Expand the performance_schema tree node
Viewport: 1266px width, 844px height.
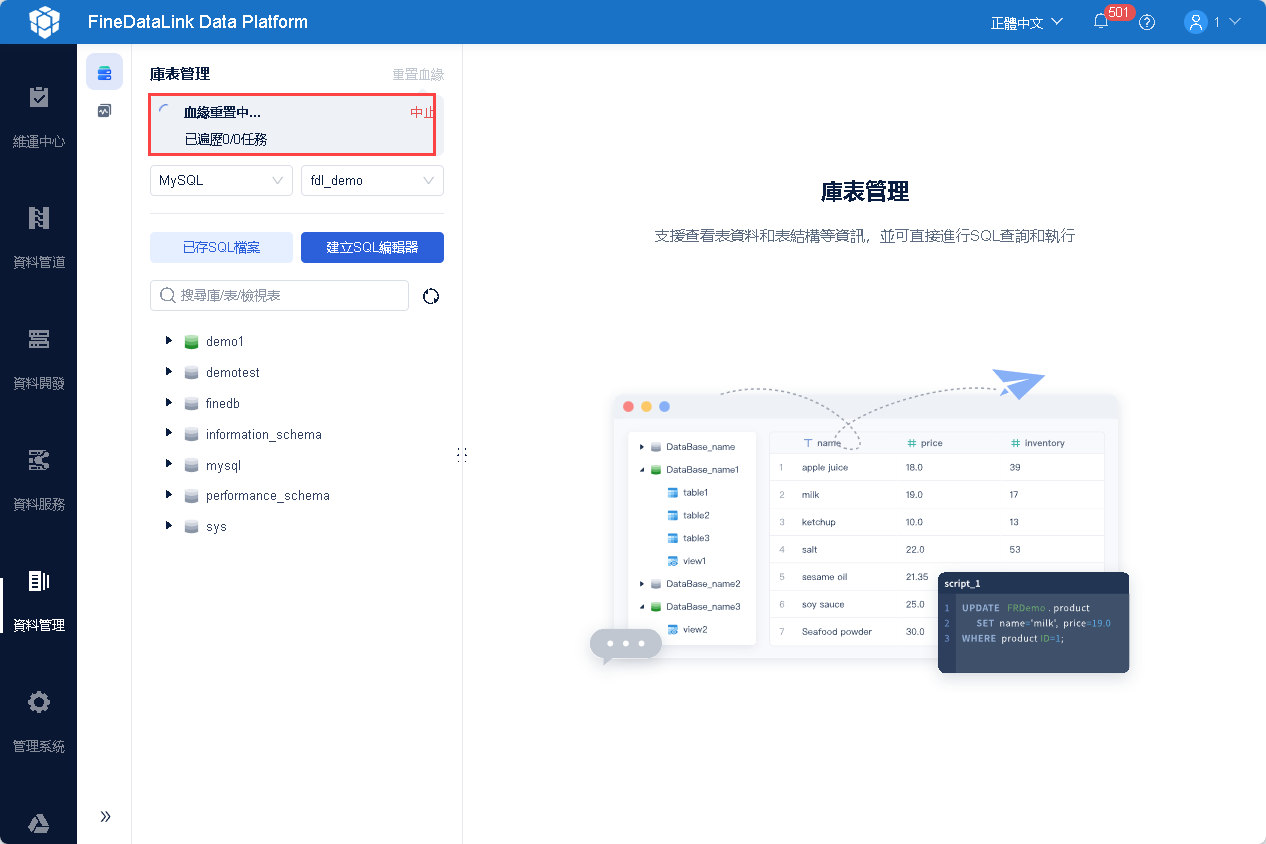[169, 495]
